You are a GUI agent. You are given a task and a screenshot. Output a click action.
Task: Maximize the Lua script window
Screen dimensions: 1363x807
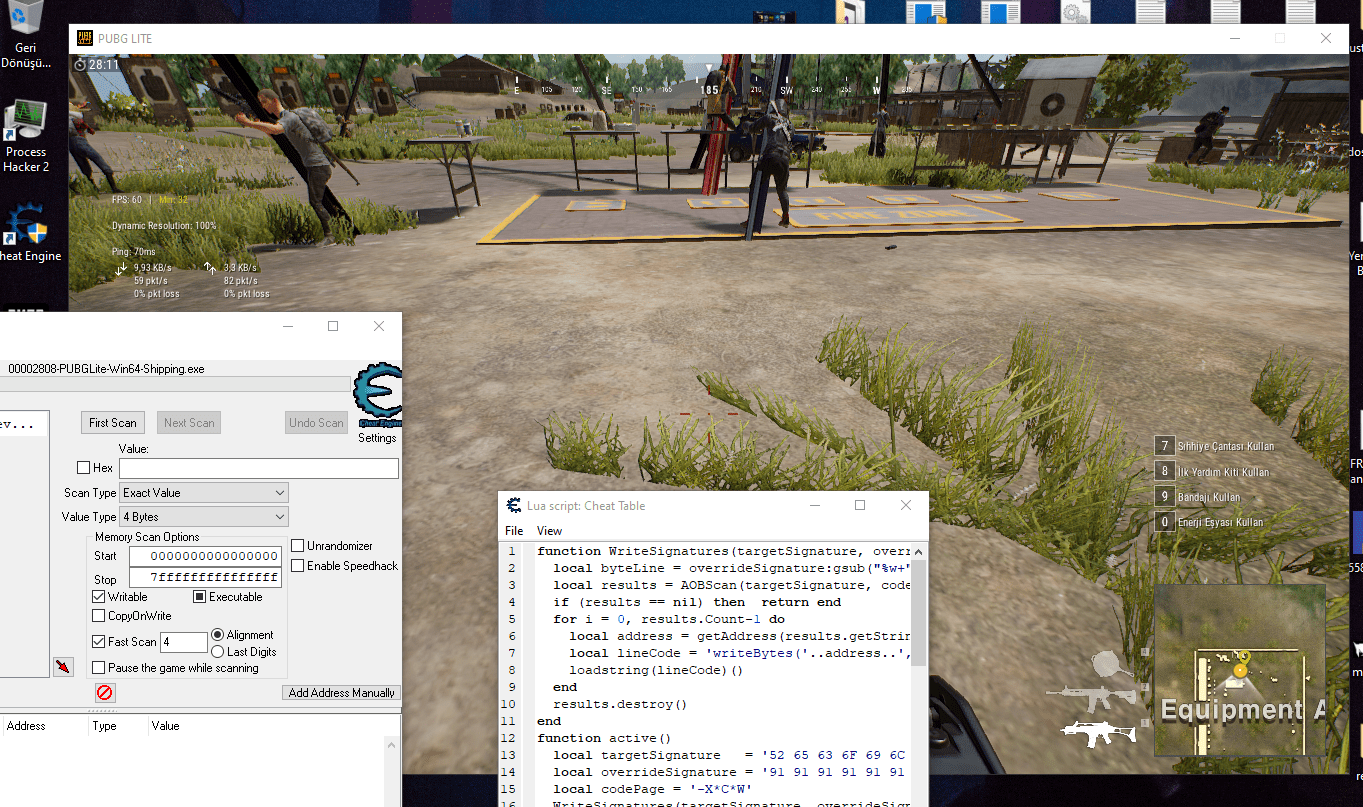(859, 505)
